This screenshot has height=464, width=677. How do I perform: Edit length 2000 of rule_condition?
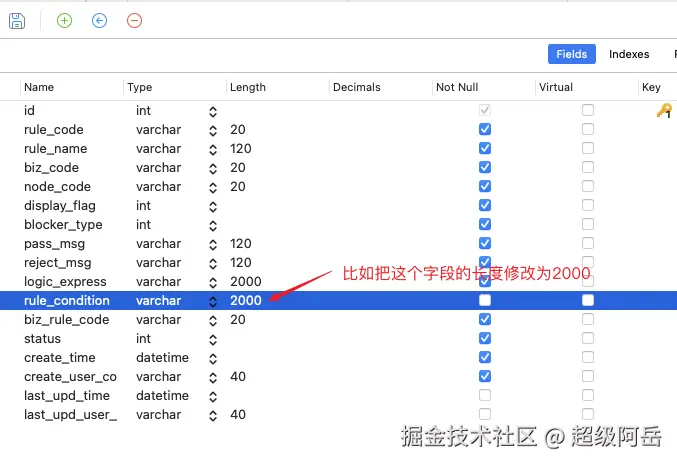coord(246,300)
